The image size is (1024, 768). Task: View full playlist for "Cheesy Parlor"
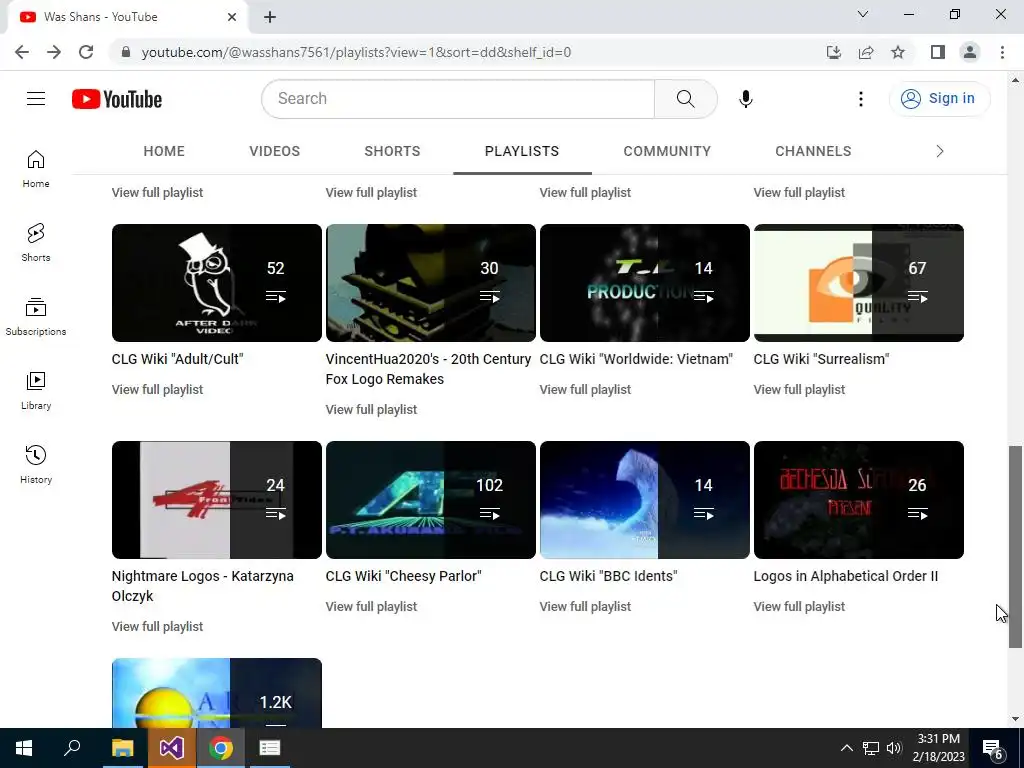pyautogui.click(x=371, y=606)
